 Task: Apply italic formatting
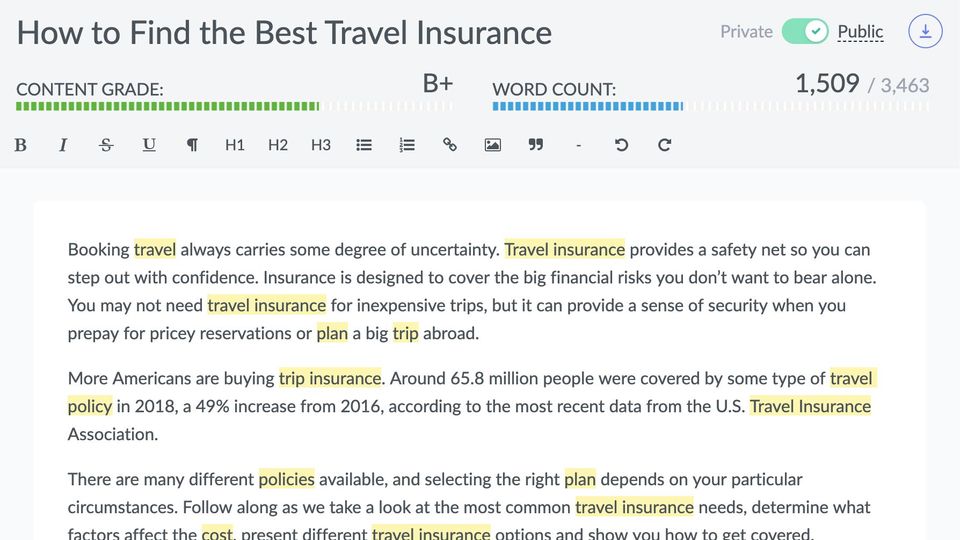click(x=63, y=145)
